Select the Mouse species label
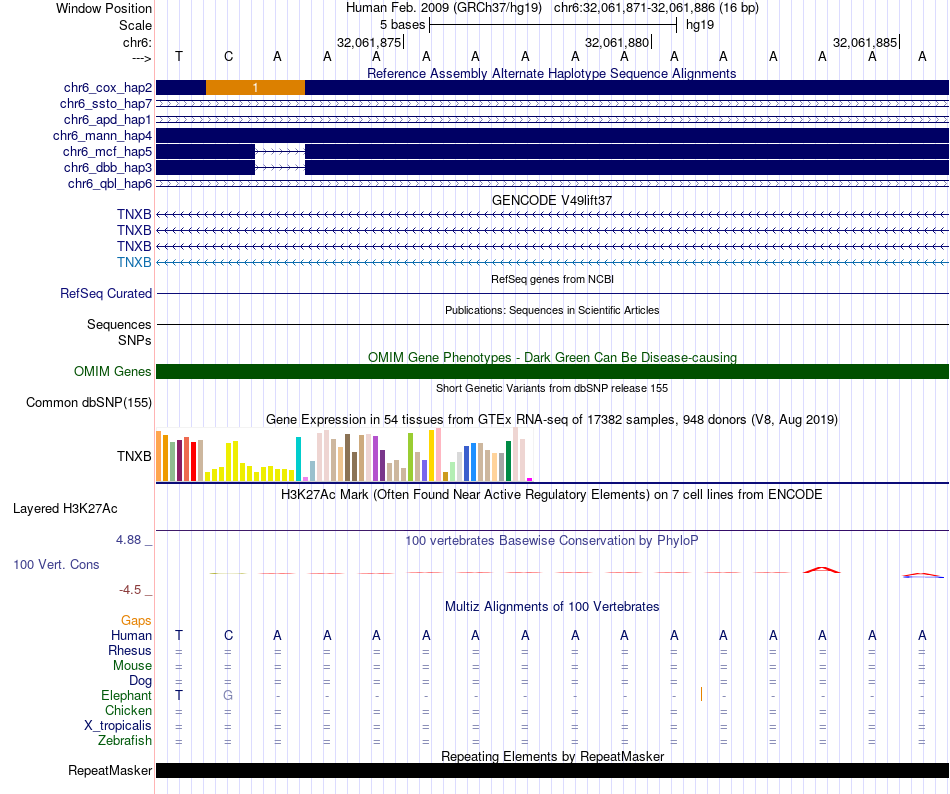This screenshot has height=794, width=950. pyautogui.click(x=132, y=666)
